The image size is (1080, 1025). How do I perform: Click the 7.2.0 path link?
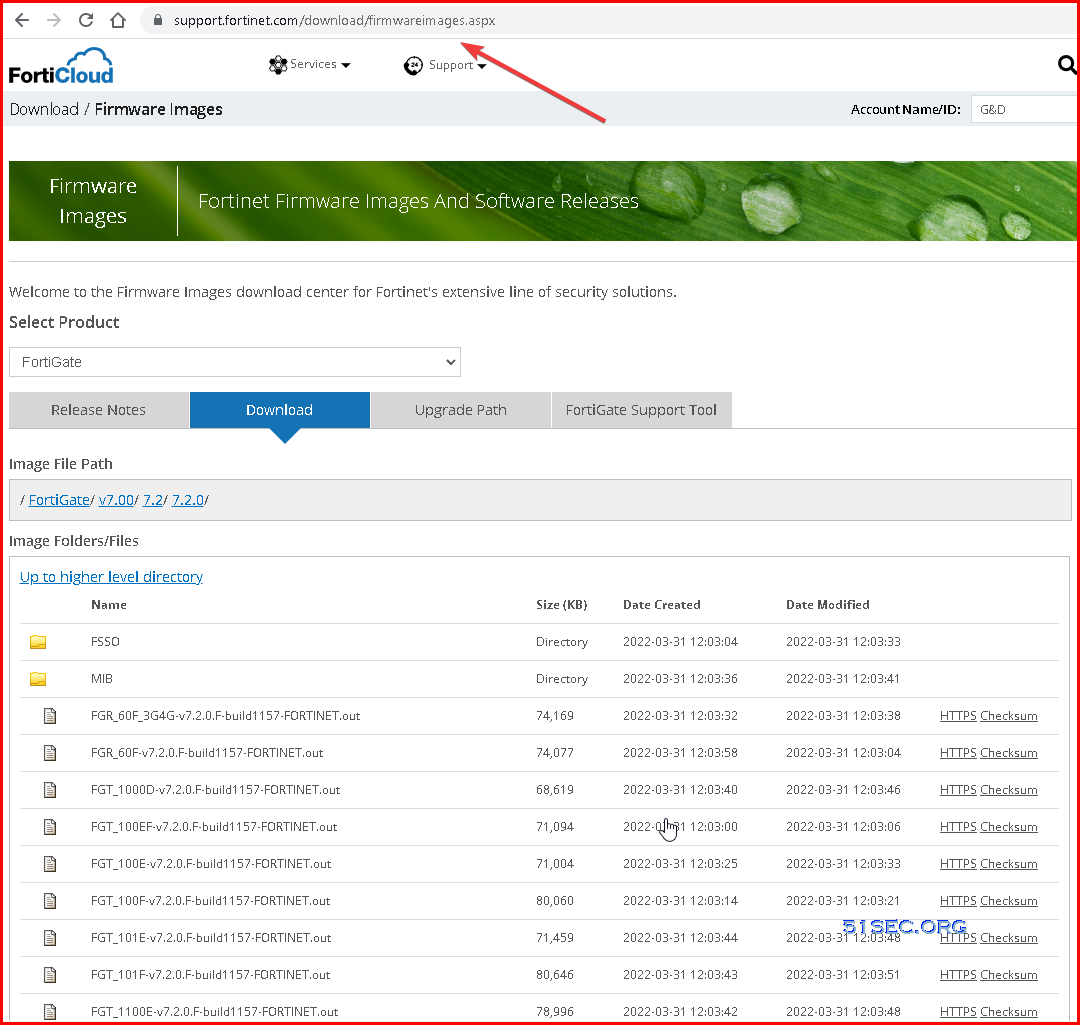coord(188,500)
